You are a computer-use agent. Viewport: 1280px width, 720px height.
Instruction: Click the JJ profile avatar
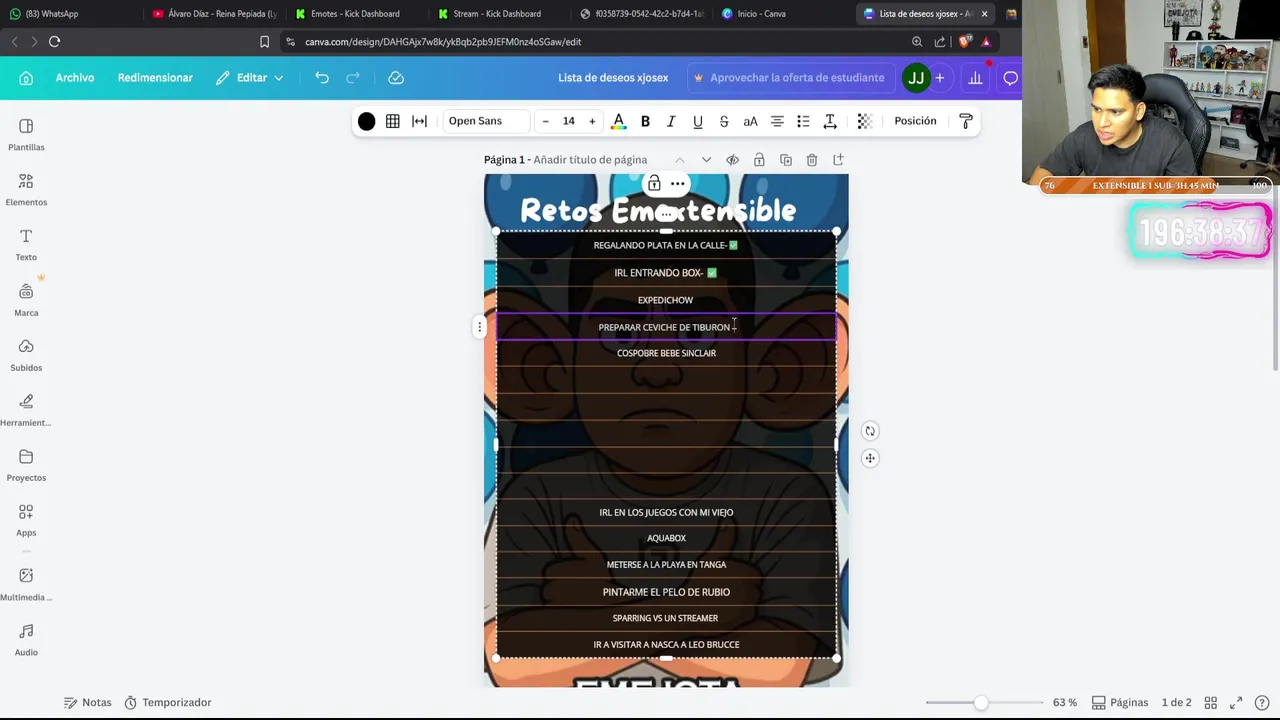tap(915, 78)
